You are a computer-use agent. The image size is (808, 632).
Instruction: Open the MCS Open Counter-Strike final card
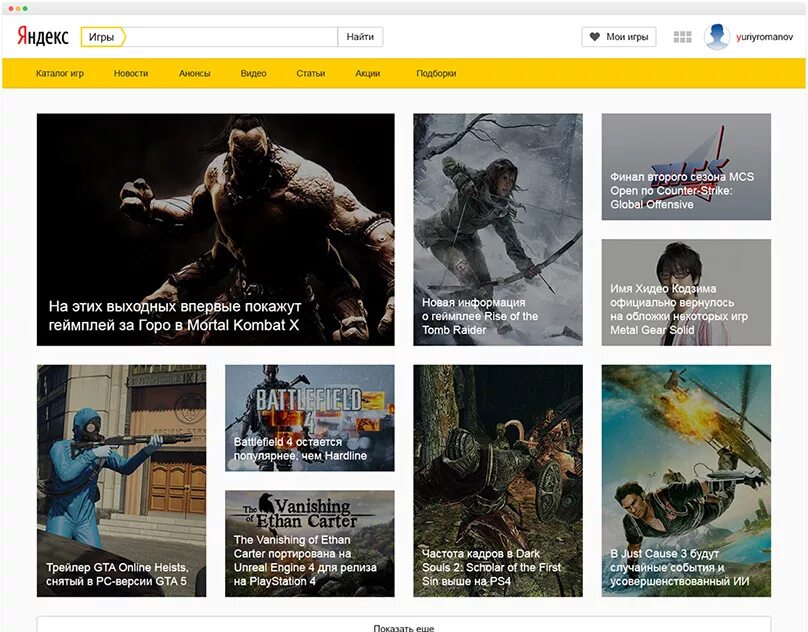click(x=686, y=167)
